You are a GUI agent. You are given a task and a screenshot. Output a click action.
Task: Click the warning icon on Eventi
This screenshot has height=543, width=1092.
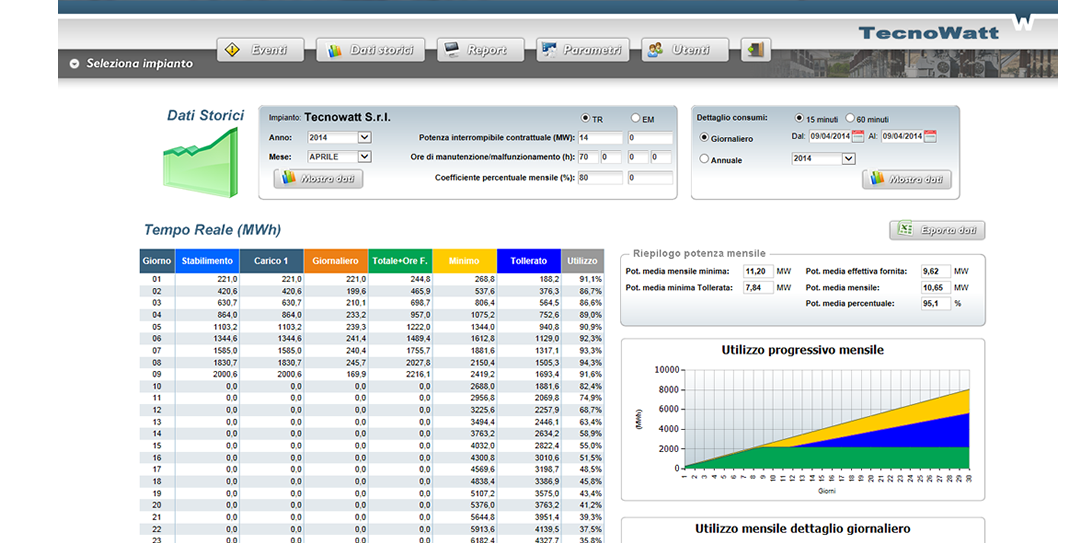pos(232,50)
